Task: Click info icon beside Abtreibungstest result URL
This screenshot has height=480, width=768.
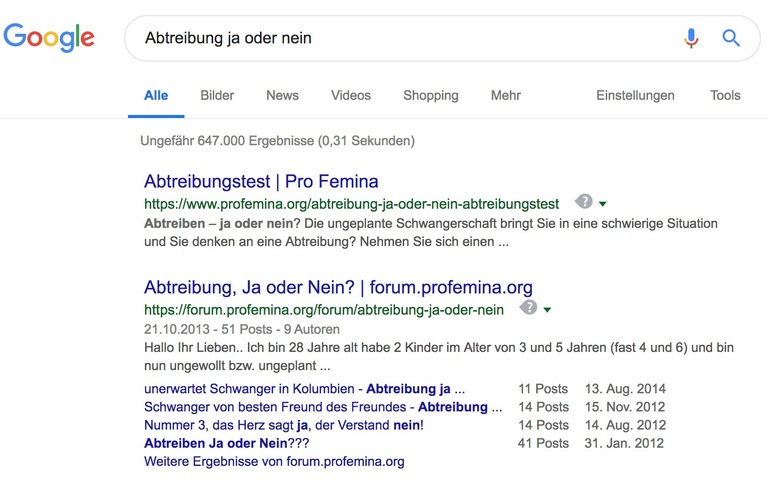Action: [584, 202]
